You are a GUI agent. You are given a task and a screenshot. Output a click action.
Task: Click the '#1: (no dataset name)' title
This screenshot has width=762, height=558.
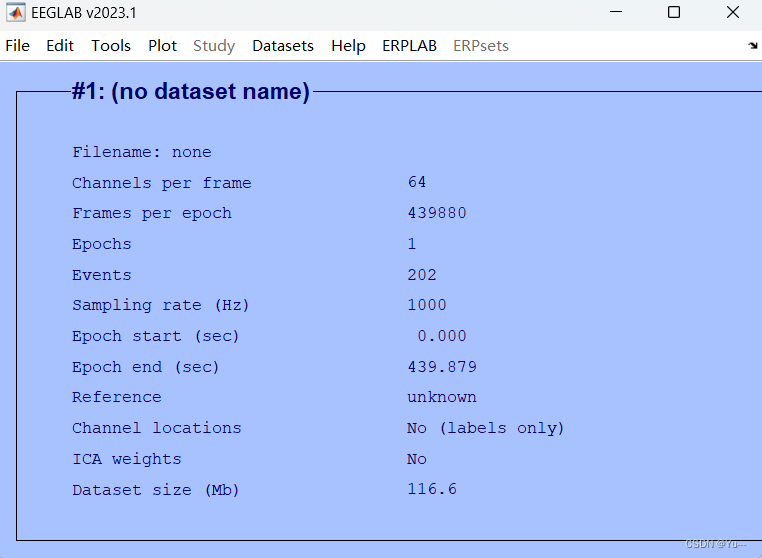pos(190,91)
